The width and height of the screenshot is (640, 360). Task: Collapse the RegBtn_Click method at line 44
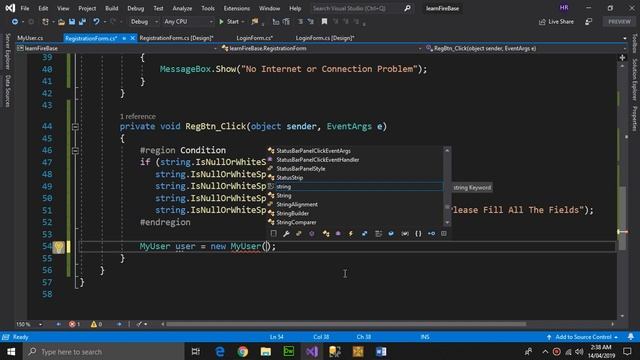pos(75,127)
